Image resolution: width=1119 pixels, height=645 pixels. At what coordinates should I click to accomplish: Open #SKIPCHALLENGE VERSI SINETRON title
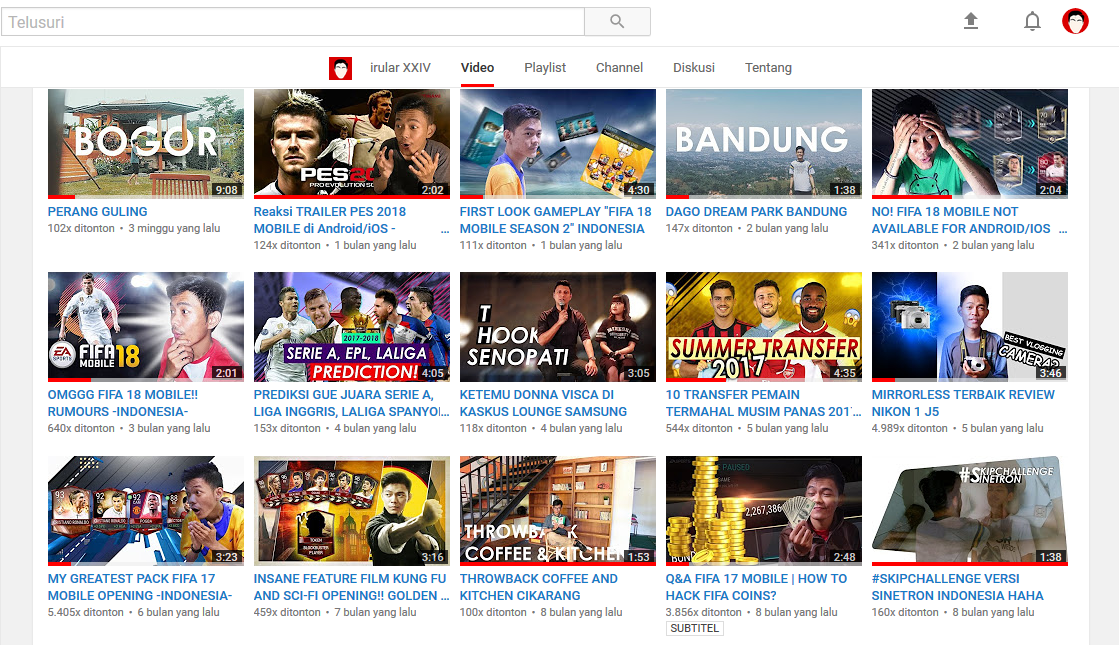tap(957, 587)
